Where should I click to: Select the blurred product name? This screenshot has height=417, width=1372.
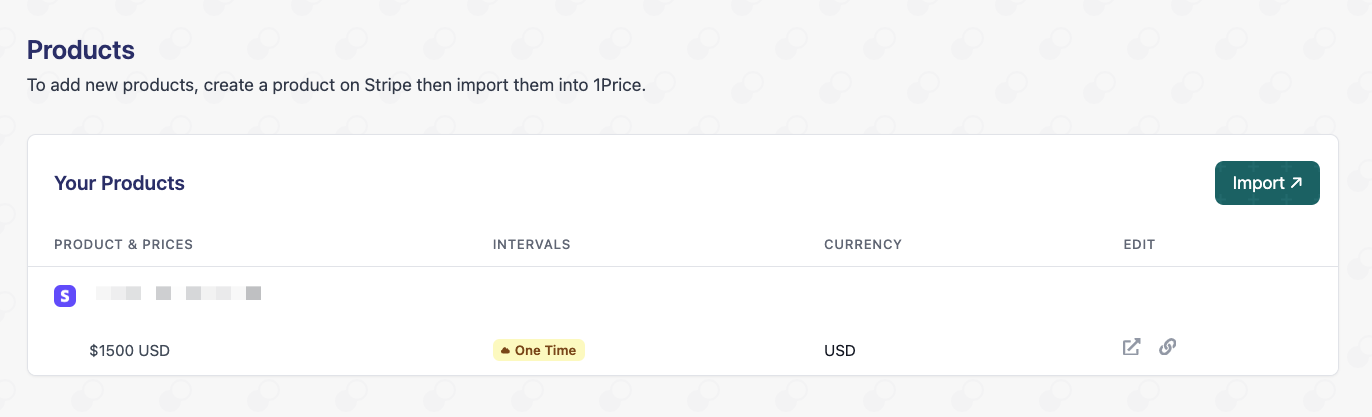[x=178, y=294]
